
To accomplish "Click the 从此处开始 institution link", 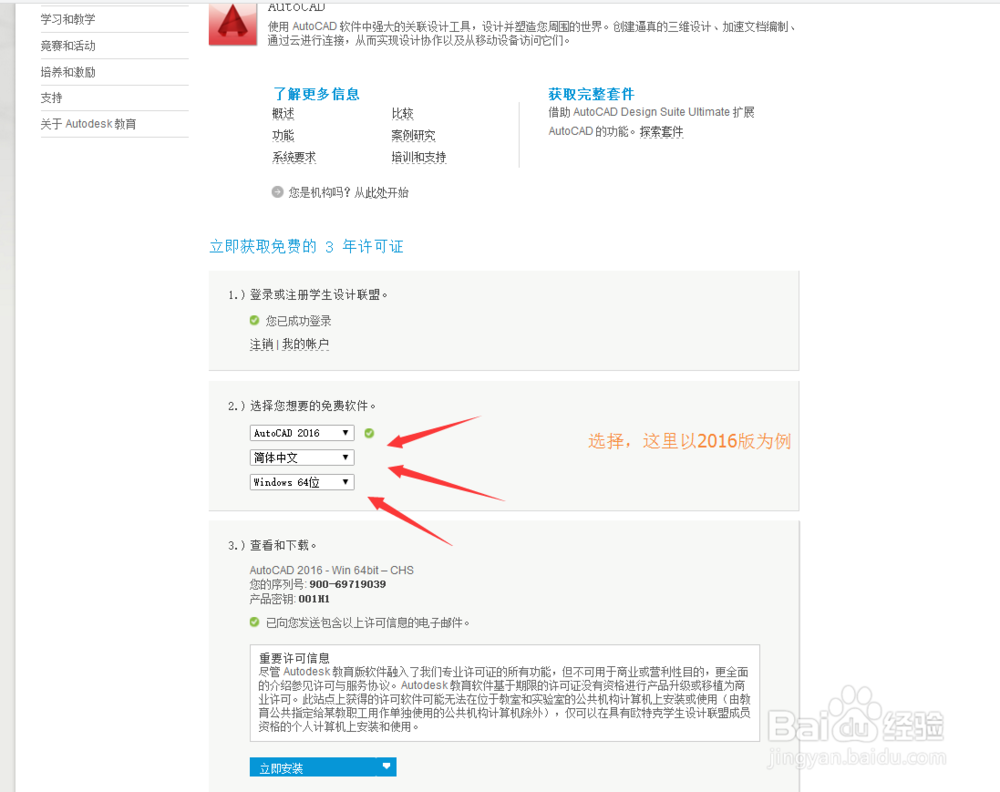I will coord(381,193).
